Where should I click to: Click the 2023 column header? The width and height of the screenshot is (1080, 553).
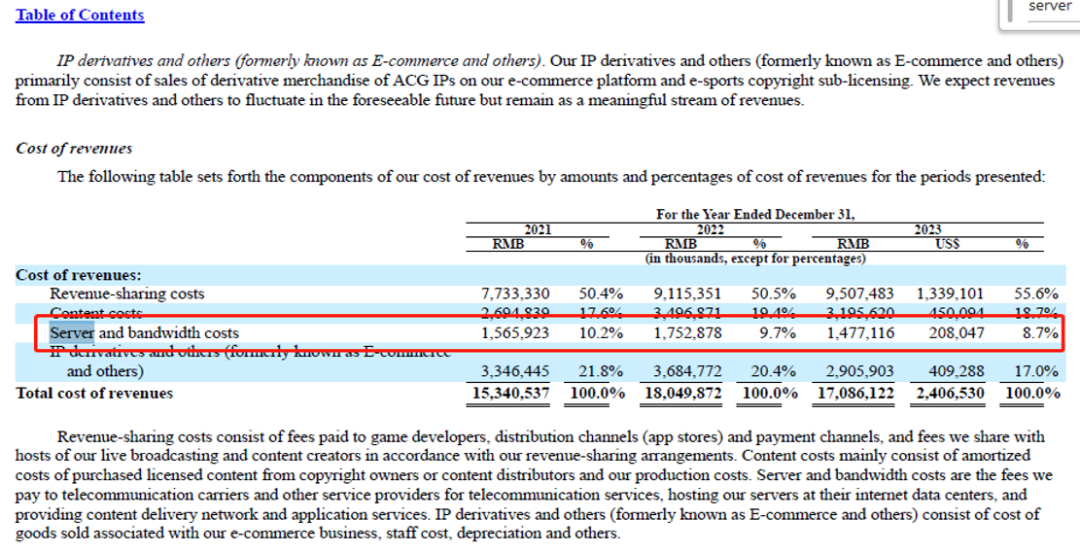926,229
